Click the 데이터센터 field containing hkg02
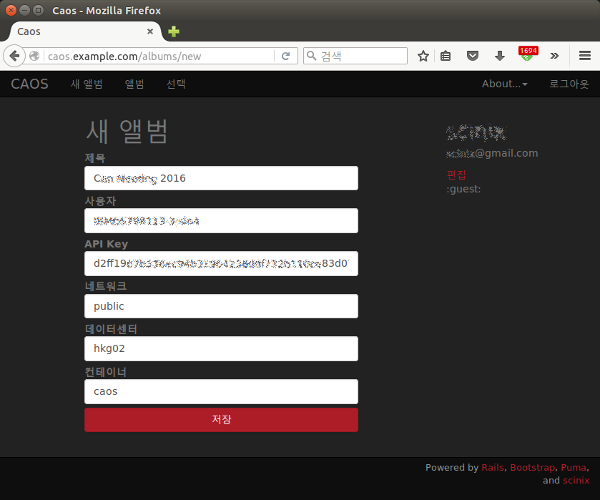This screenshot has width=600, height=500. [221, 349]
